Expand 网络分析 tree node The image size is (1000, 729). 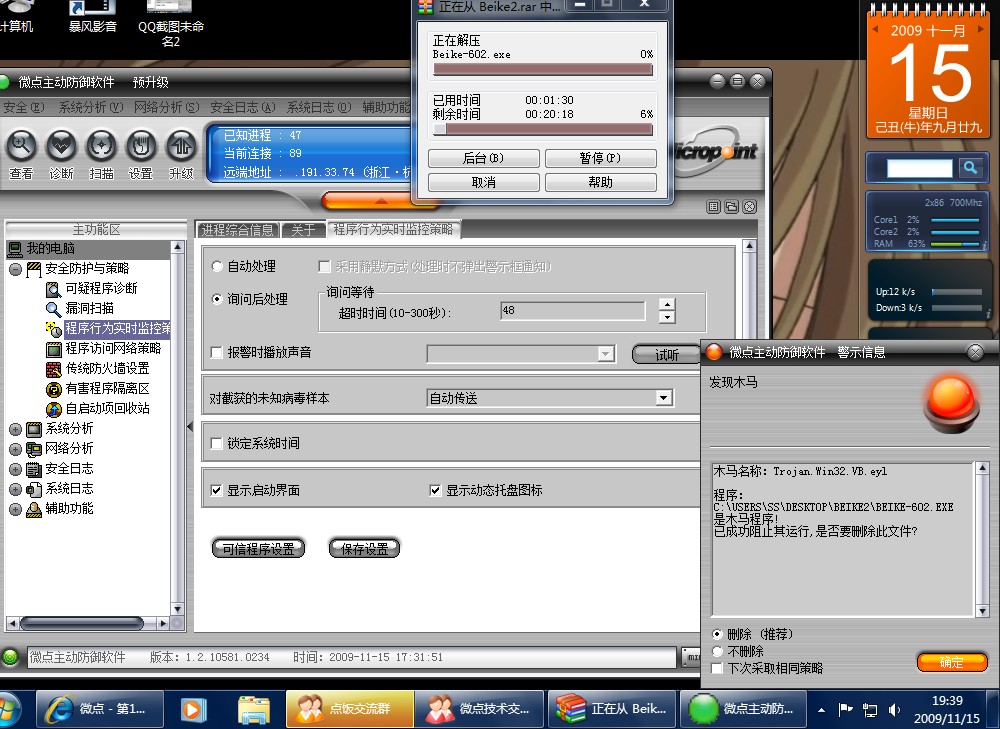tap(16, 449)
